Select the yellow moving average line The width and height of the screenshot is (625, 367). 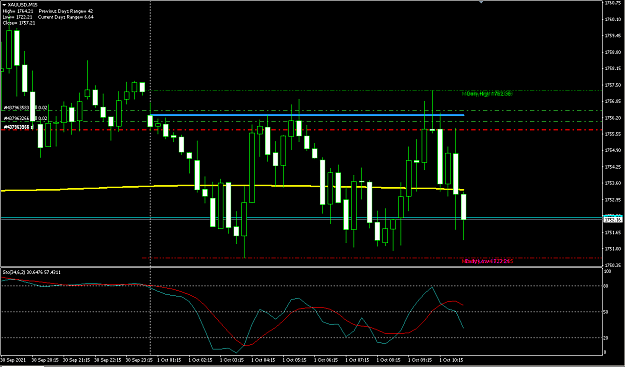[231, 186]
